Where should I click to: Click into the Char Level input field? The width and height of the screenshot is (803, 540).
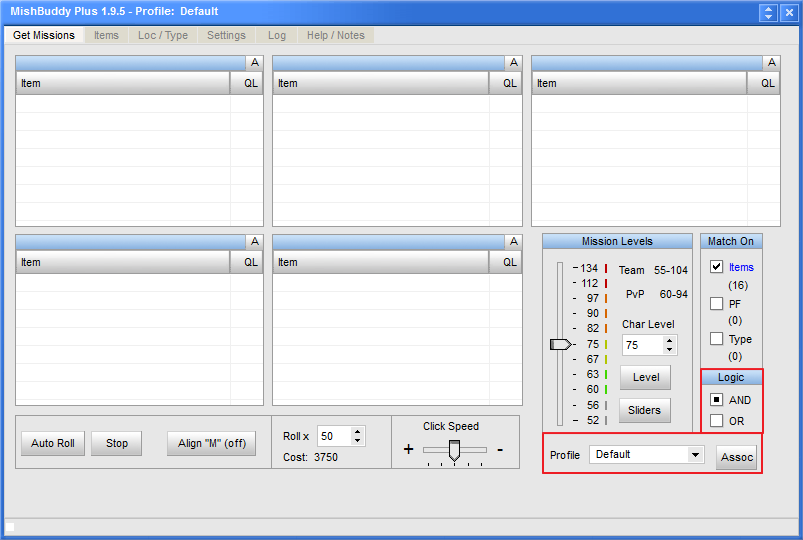[641, 345]
